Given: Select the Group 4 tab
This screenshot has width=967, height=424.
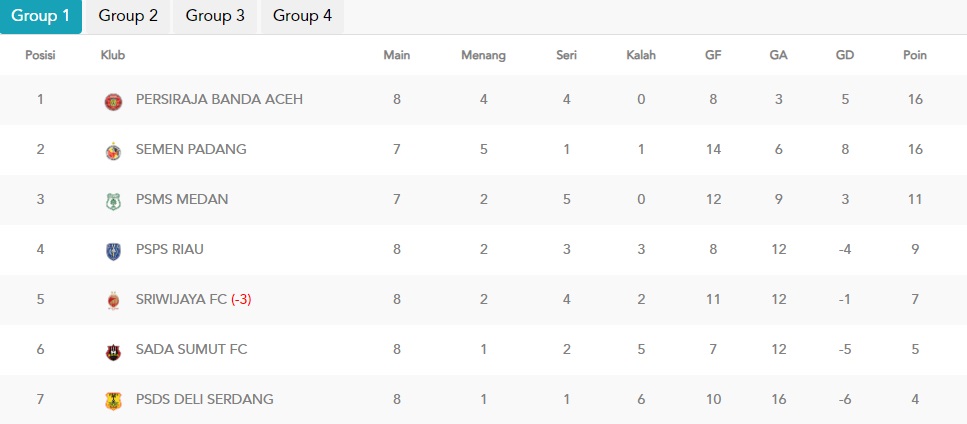Looking at the screenshot, I should [x=302, y=17].
